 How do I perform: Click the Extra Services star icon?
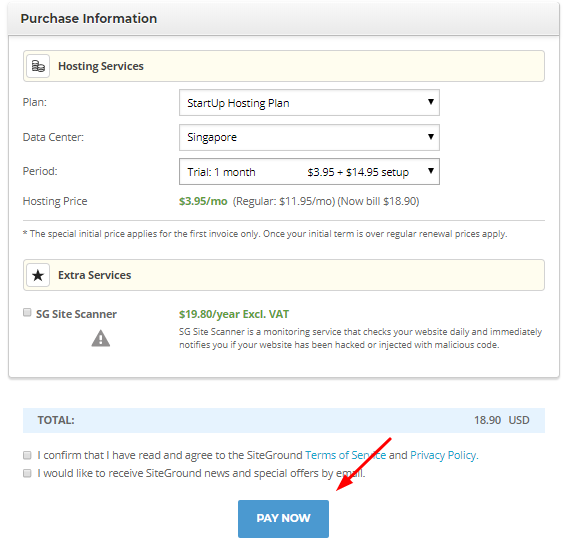click(38, 275)
